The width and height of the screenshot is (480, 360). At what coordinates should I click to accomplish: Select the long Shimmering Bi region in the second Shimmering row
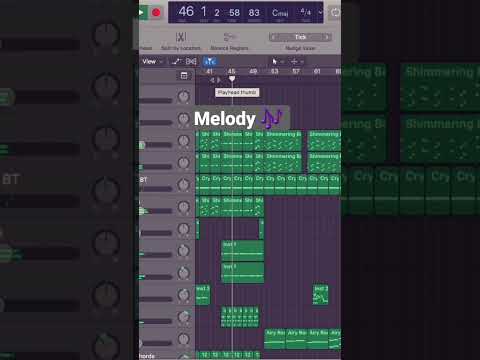(283, 163)
